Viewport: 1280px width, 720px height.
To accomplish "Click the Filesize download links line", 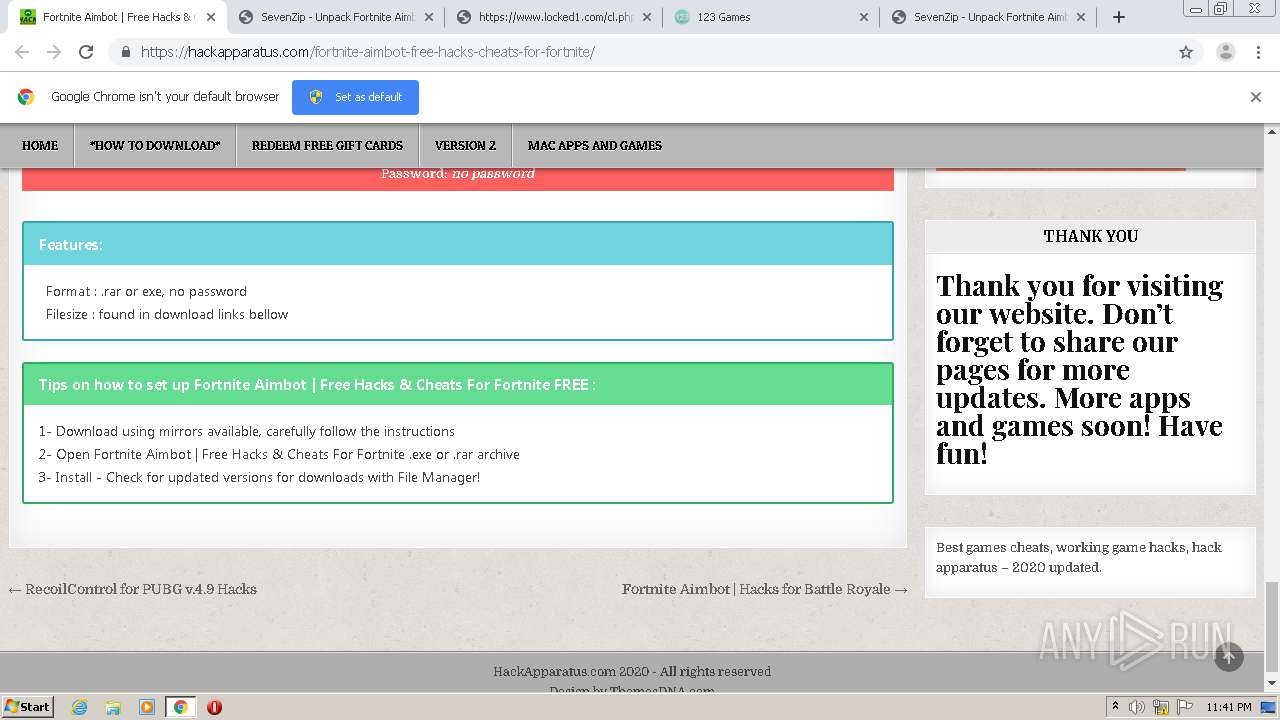I will 167,314.
